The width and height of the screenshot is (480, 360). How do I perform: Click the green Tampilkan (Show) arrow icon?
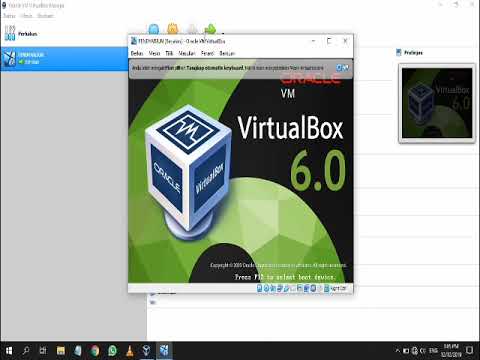[210, 29]
